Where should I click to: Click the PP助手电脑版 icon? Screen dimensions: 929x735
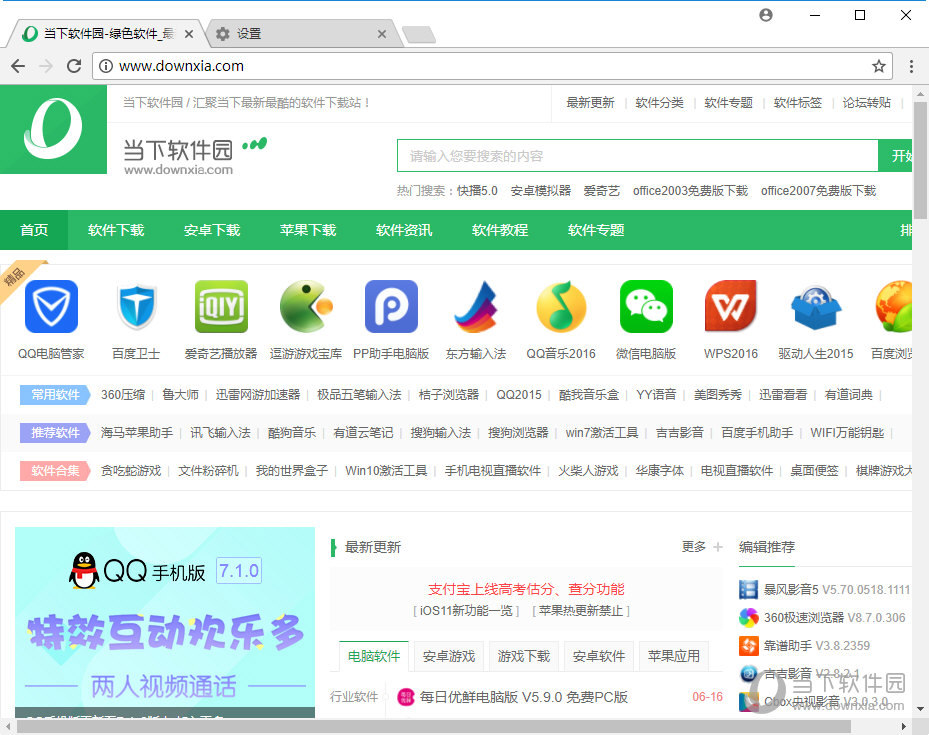click(391, 306)
